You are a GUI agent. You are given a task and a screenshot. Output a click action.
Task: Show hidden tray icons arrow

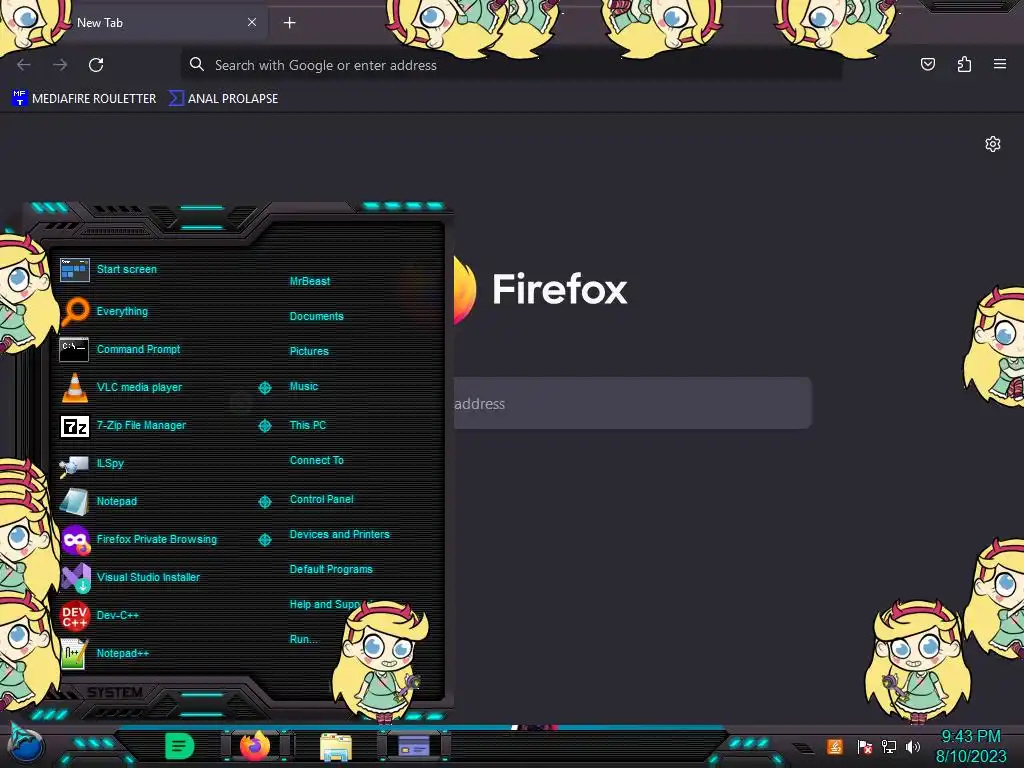click(x=804, y=748)
